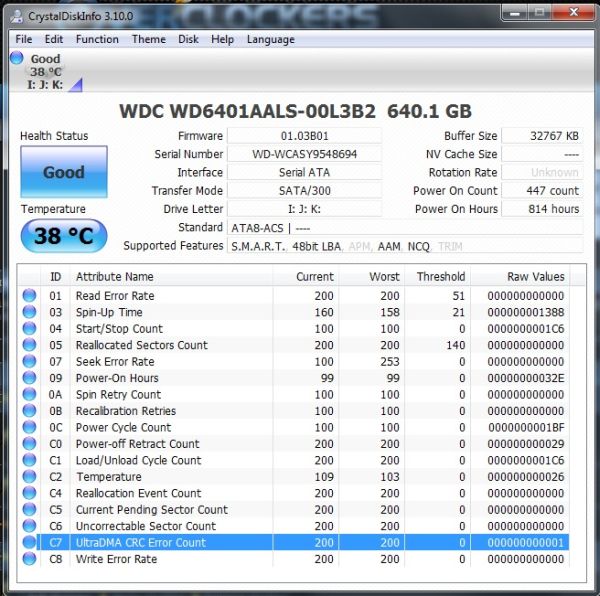Viewport: 600px width, 596px height.
Task: Select the Read Error Rate attribute name
Action: pyautogui.click(x=115, y=296)
